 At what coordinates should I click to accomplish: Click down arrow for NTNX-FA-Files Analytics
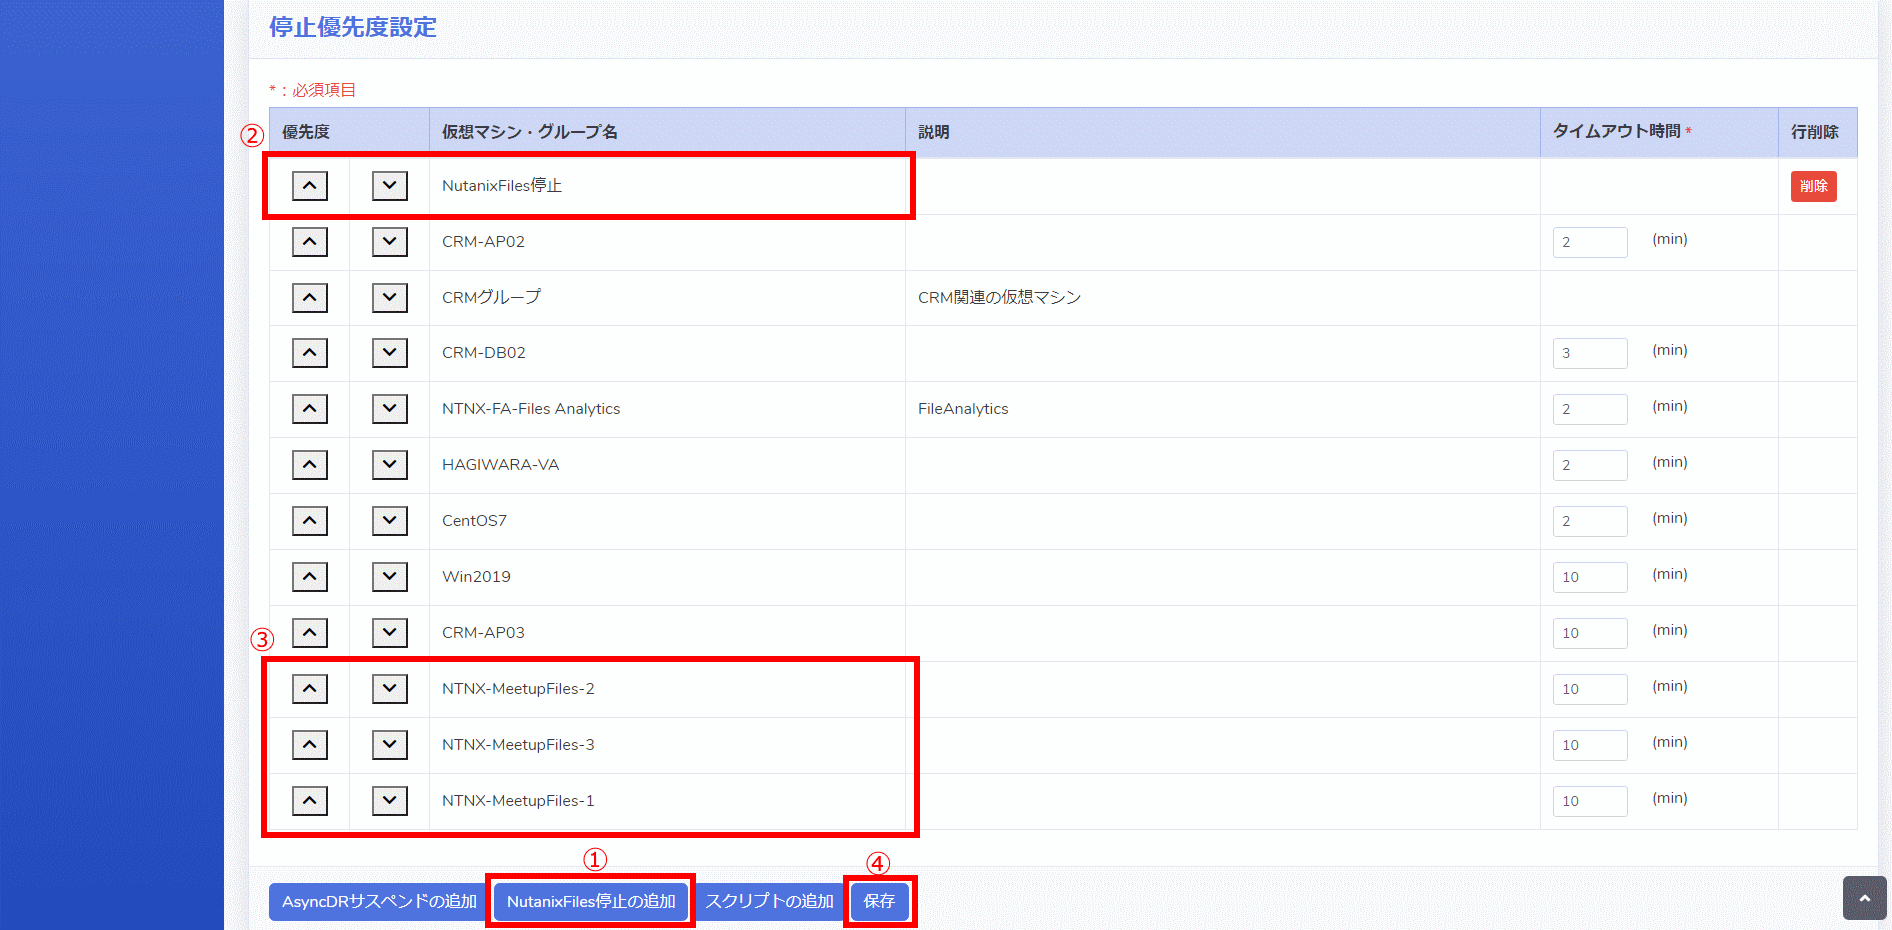click(390, 409)
